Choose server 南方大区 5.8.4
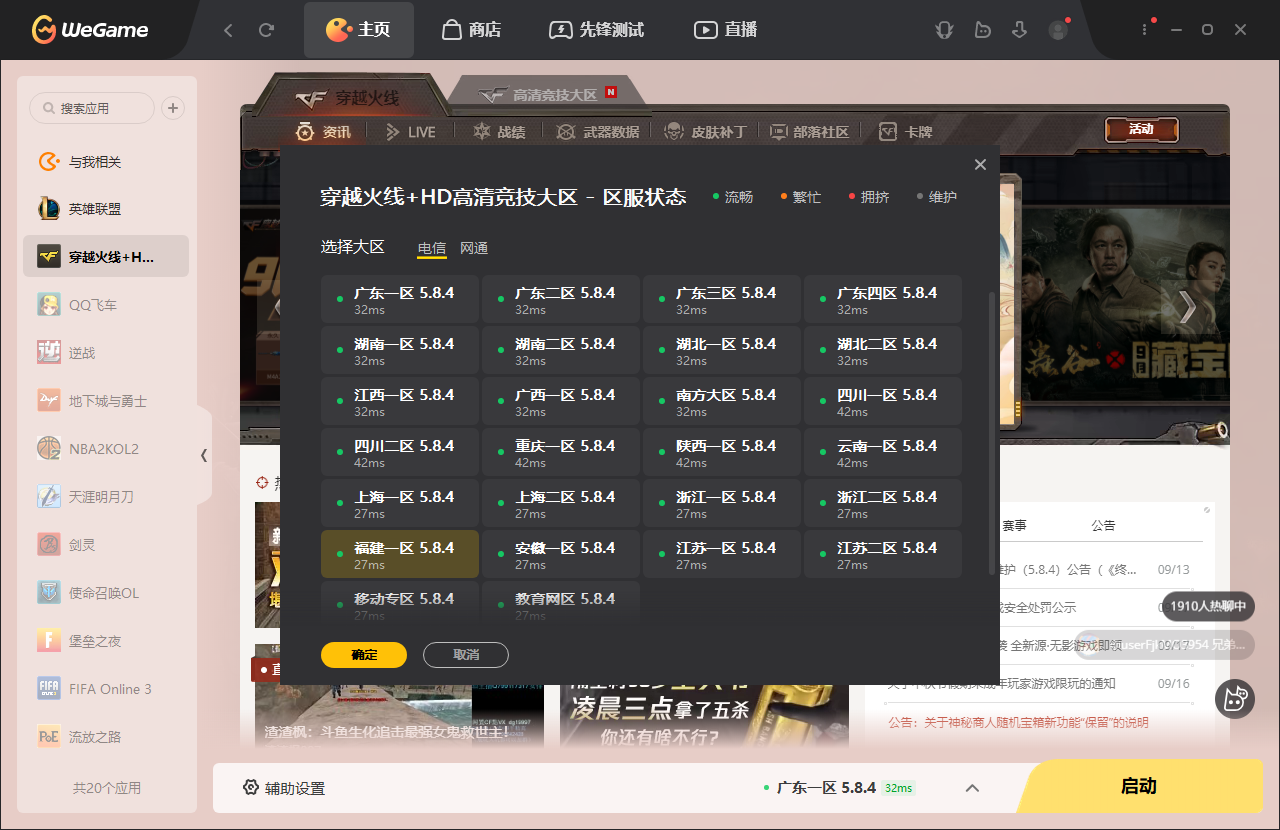1280x830 pixels. (x=722, y=401)
